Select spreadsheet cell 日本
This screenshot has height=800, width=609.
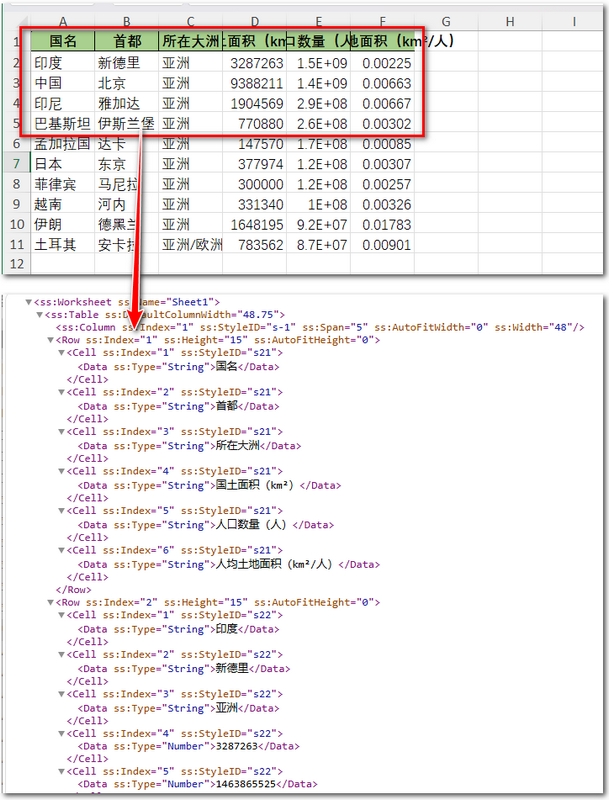tap(63, 164)
